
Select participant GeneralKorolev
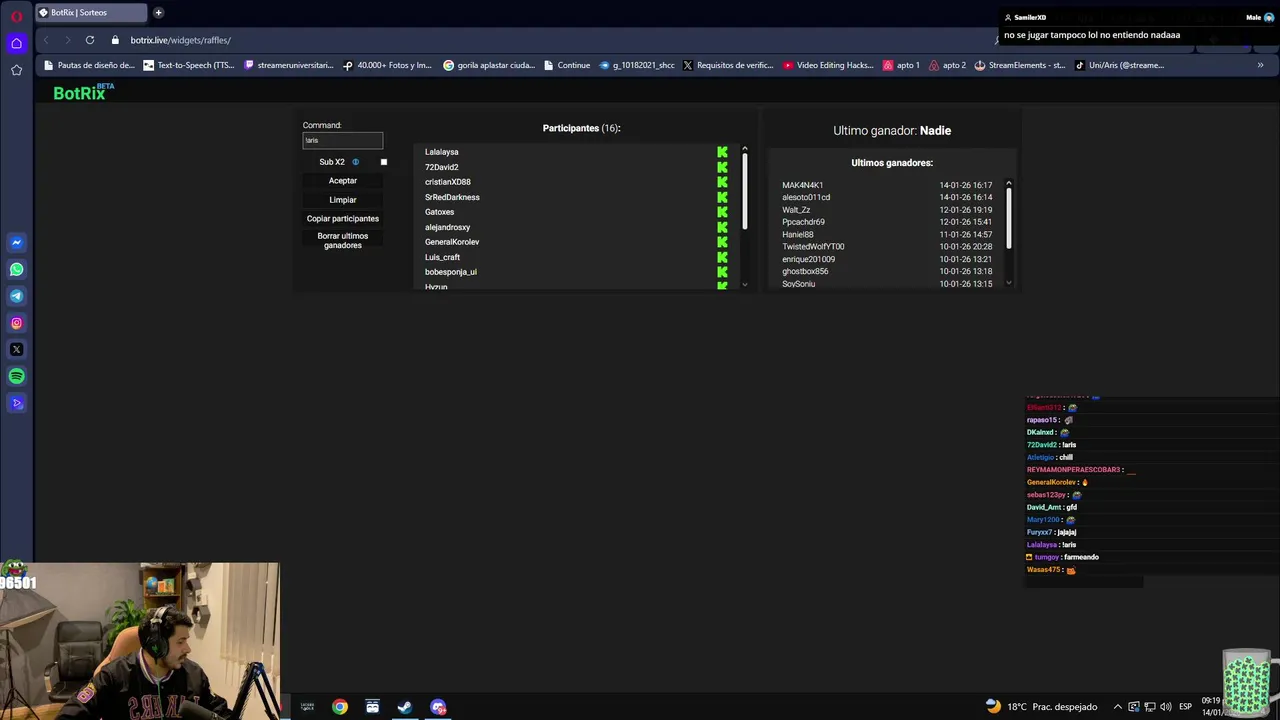pyautogui.click(x=452, y=242)
